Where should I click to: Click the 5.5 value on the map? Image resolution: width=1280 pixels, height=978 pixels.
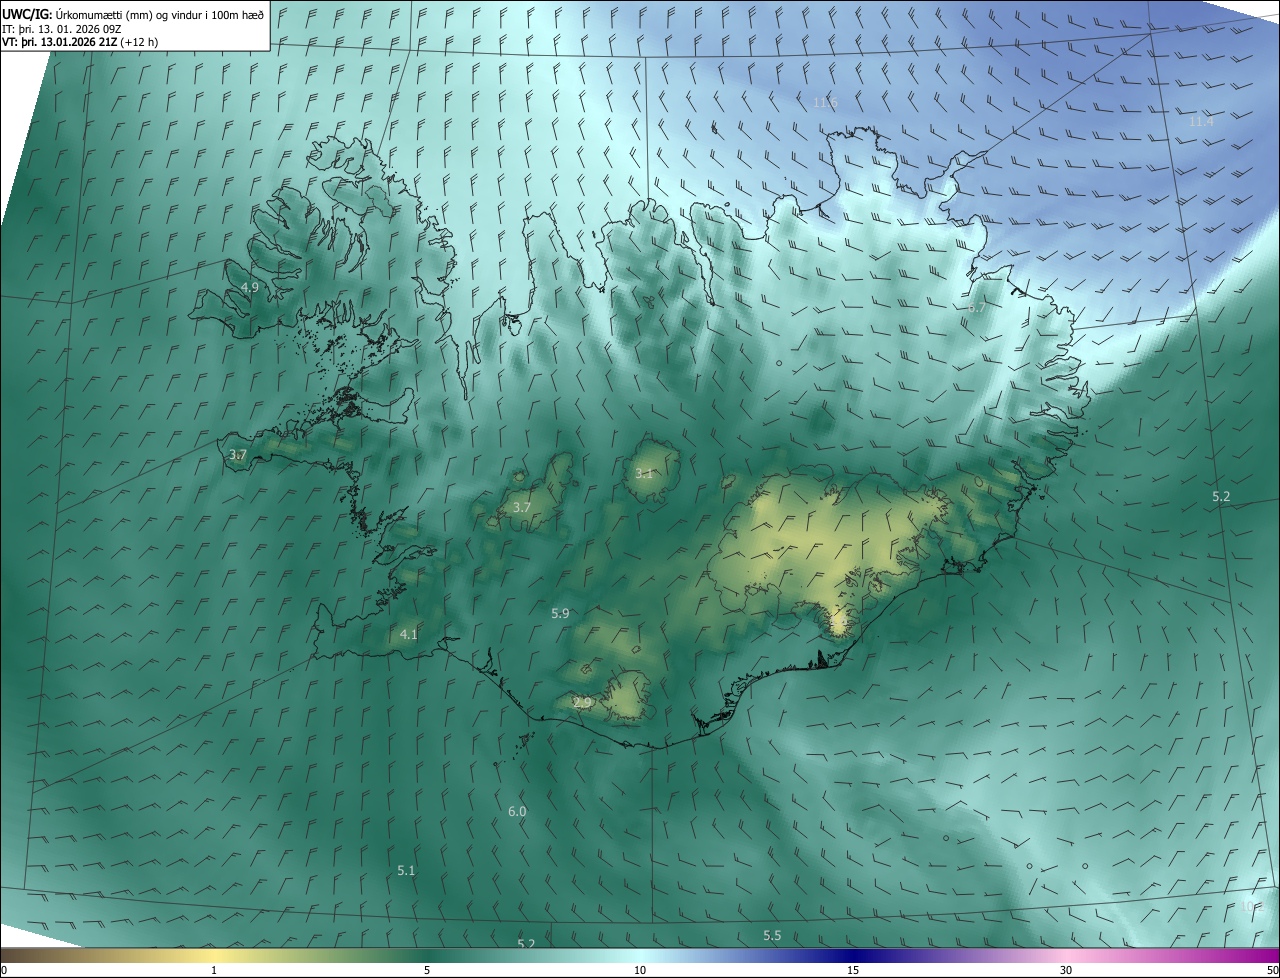[772, 936]
